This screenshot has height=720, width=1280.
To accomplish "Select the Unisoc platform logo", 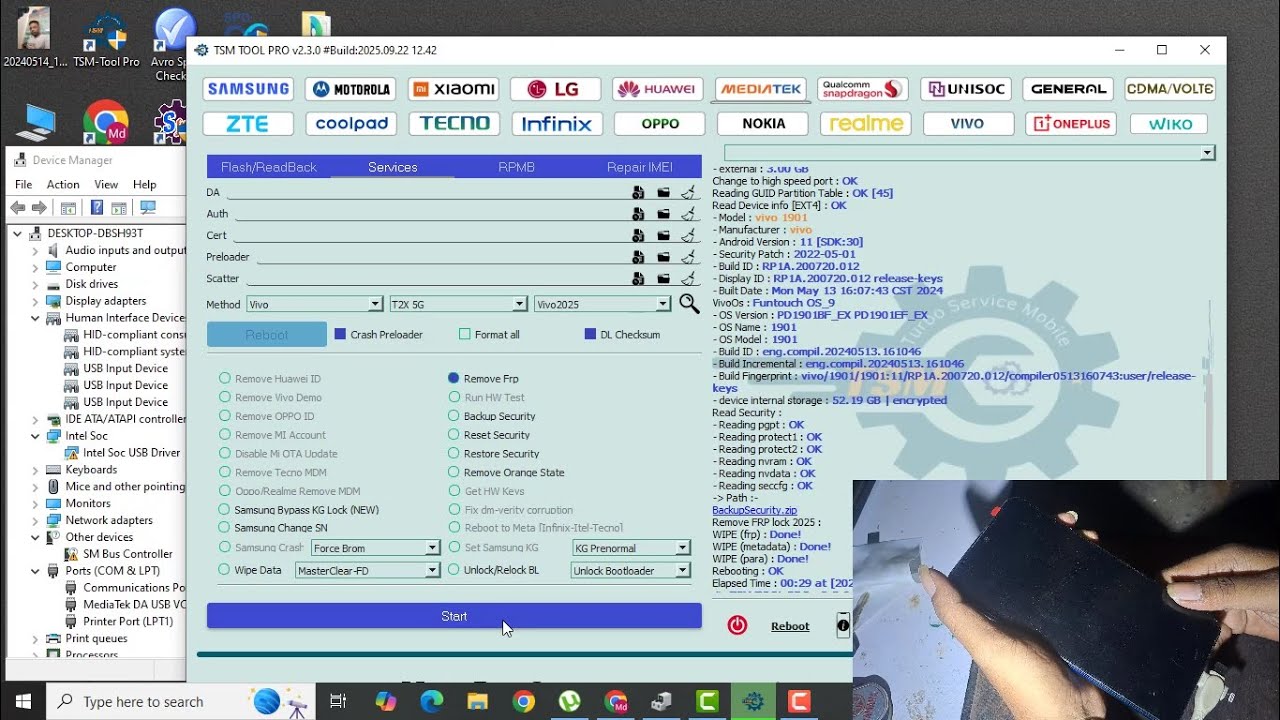I will tap(966, 89).
